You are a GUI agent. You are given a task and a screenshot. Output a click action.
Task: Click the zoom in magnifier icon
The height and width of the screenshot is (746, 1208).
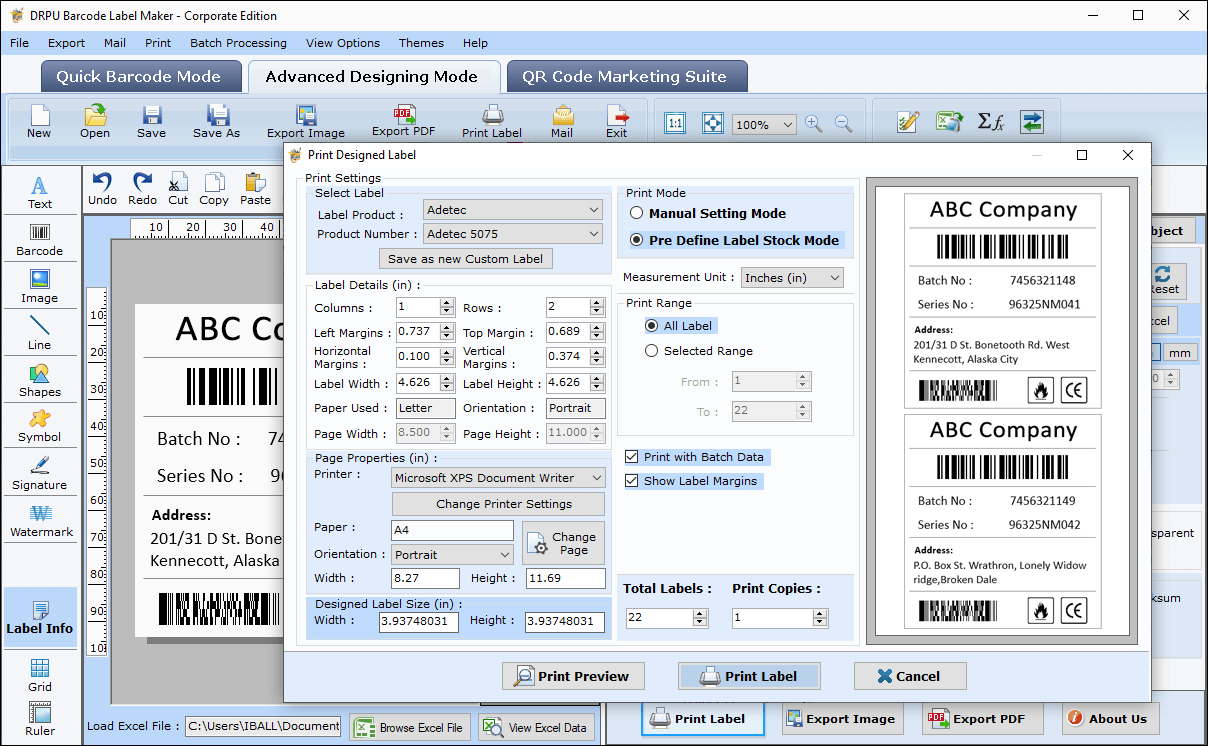[x=814, y=124]
